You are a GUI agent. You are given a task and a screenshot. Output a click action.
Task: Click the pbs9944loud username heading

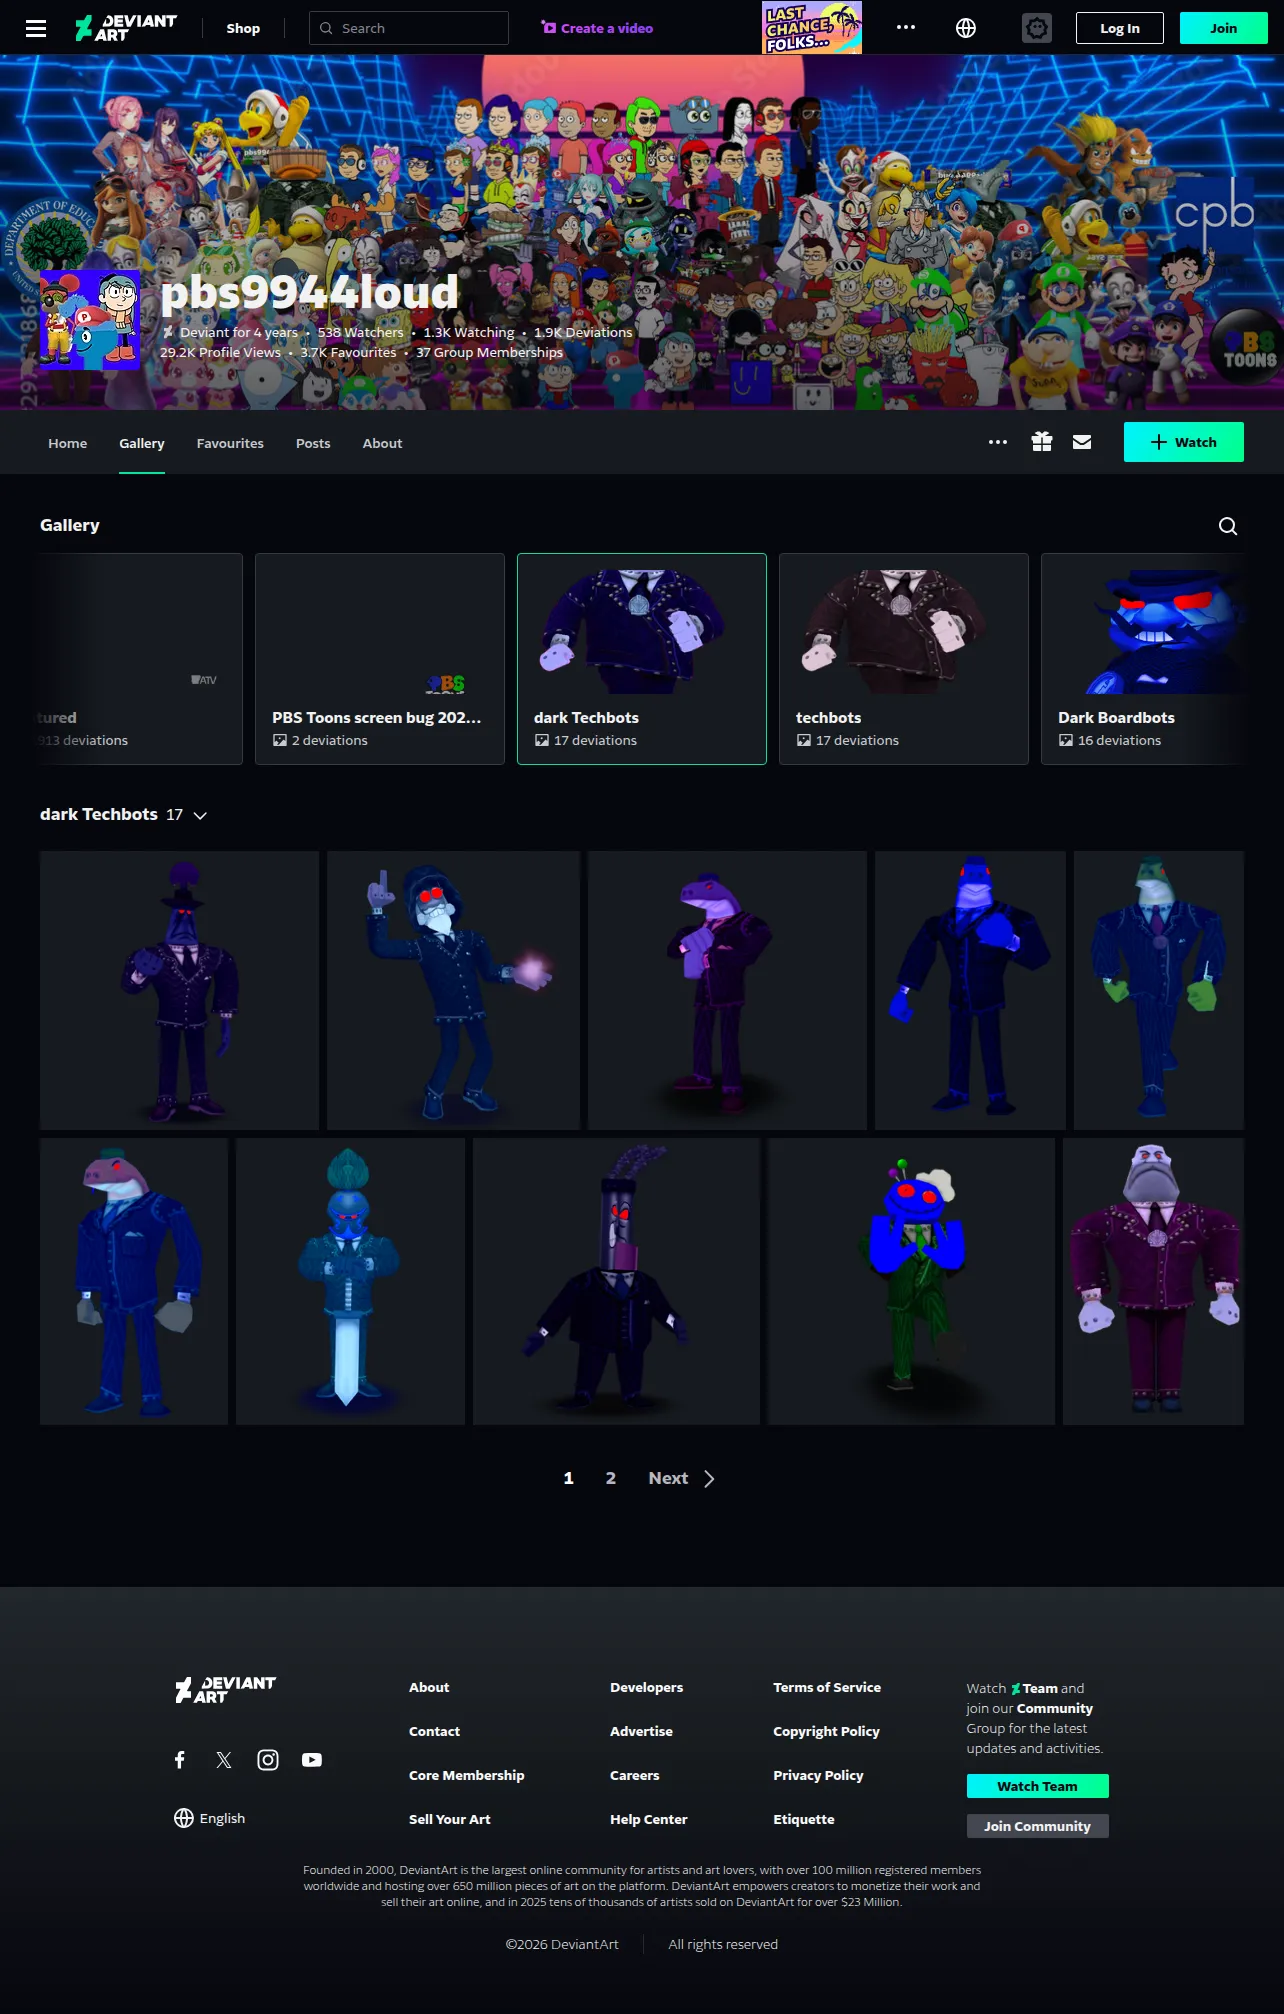click(309, 291)
